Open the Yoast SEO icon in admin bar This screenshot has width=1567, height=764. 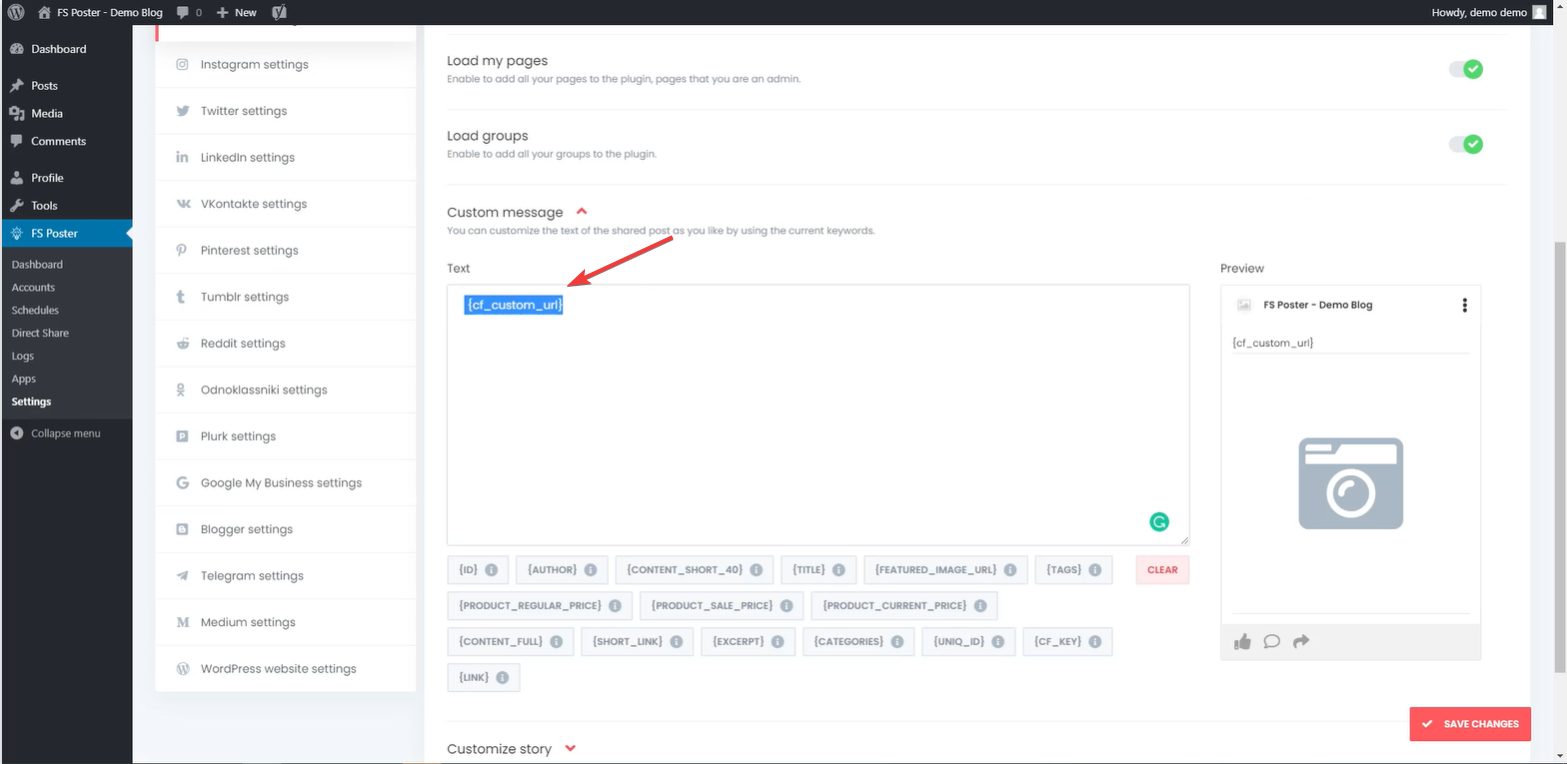coord(280,12)
